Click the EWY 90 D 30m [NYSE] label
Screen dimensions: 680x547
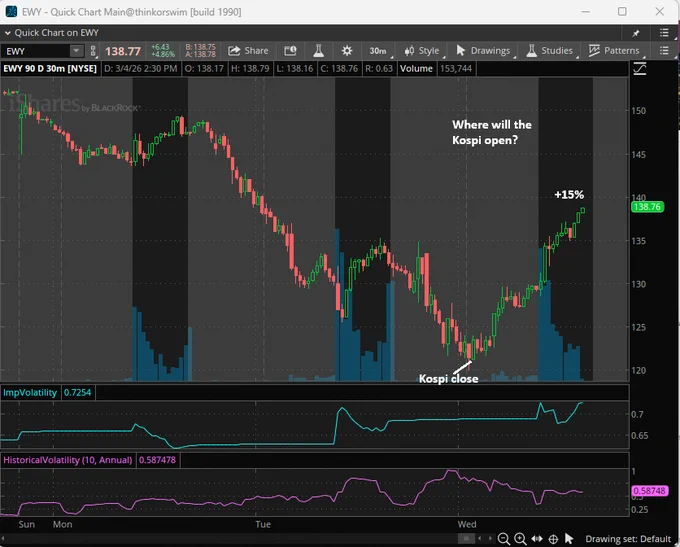coord(50,69)
